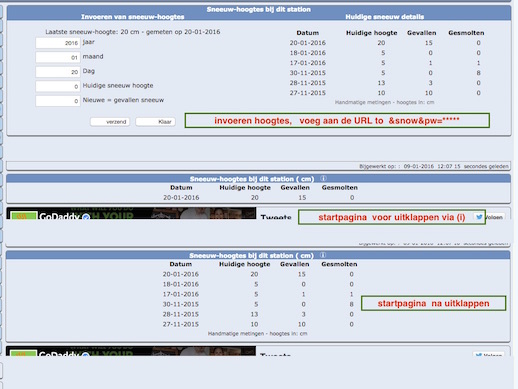518x389 pixels.
Task: Click the 'Invoeren van sneeuw-hoogtes' heading
Action: pos(132,17)
